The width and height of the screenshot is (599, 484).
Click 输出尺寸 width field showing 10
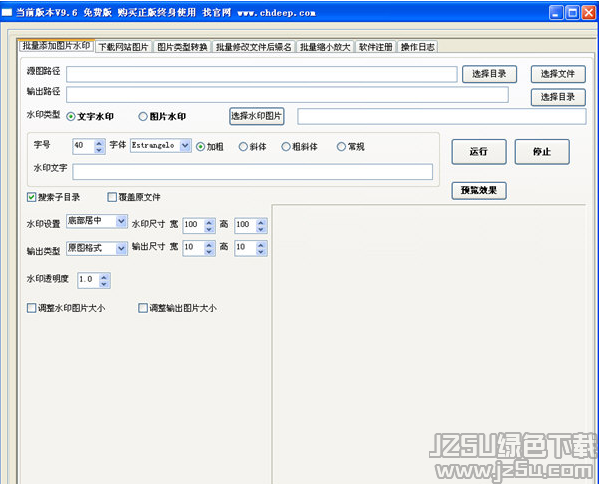194,248
